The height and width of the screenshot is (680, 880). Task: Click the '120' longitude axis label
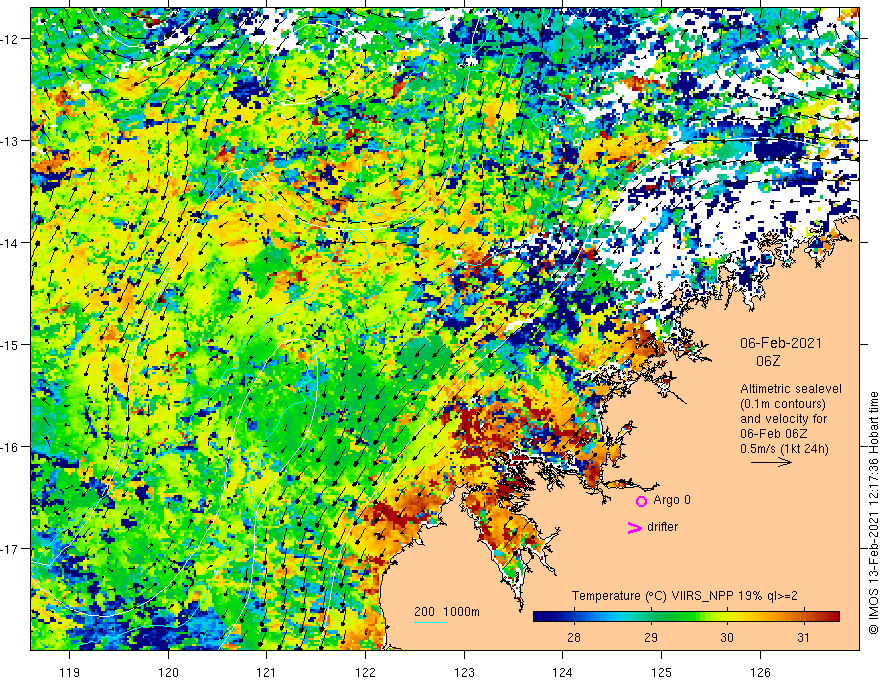point(168,672)
